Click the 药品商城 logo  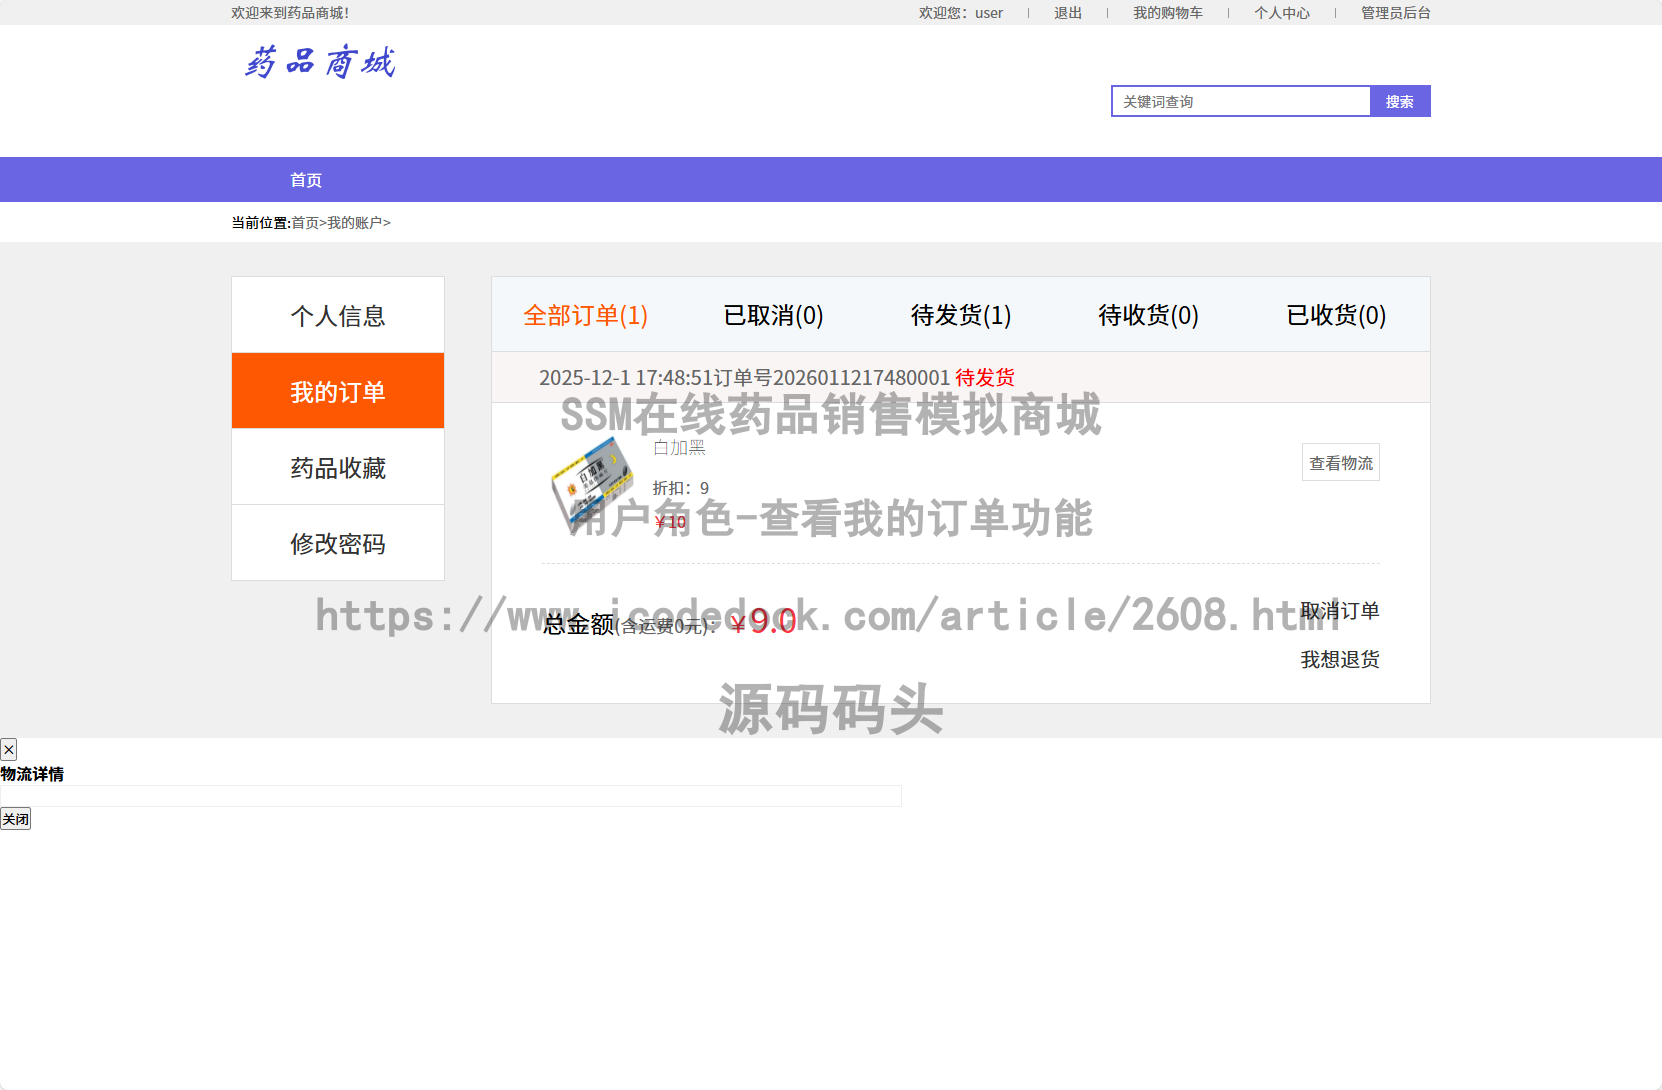click(x=318, y=62)
